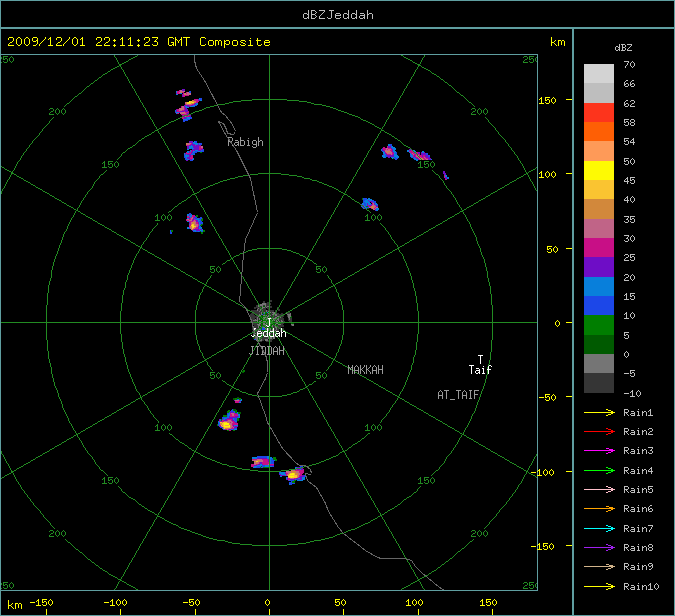The width and height of the screenshot is (675, 616).
Task: Click the AT_TAIF region label
Action: pyautogui.click(x=458, y=395)
